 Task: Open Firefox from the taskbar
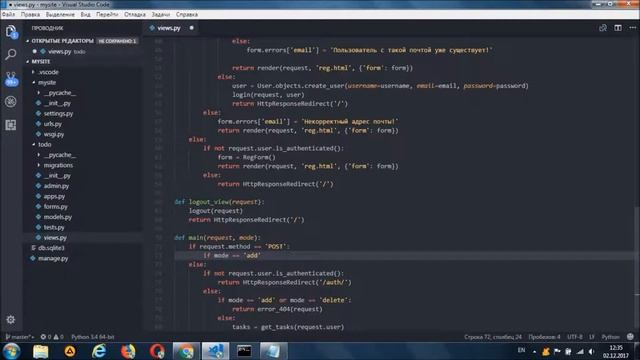(128, 351)
